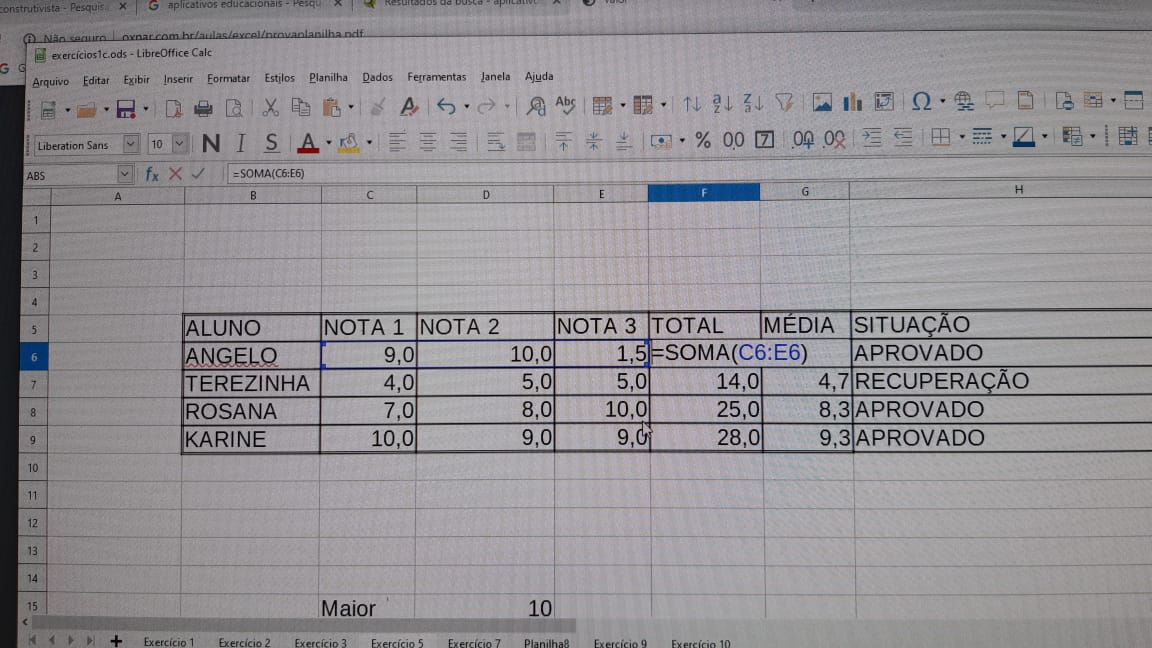Screen dimensions: 1152x648
Task: Apply Percent number format icon
Action: 702,140
